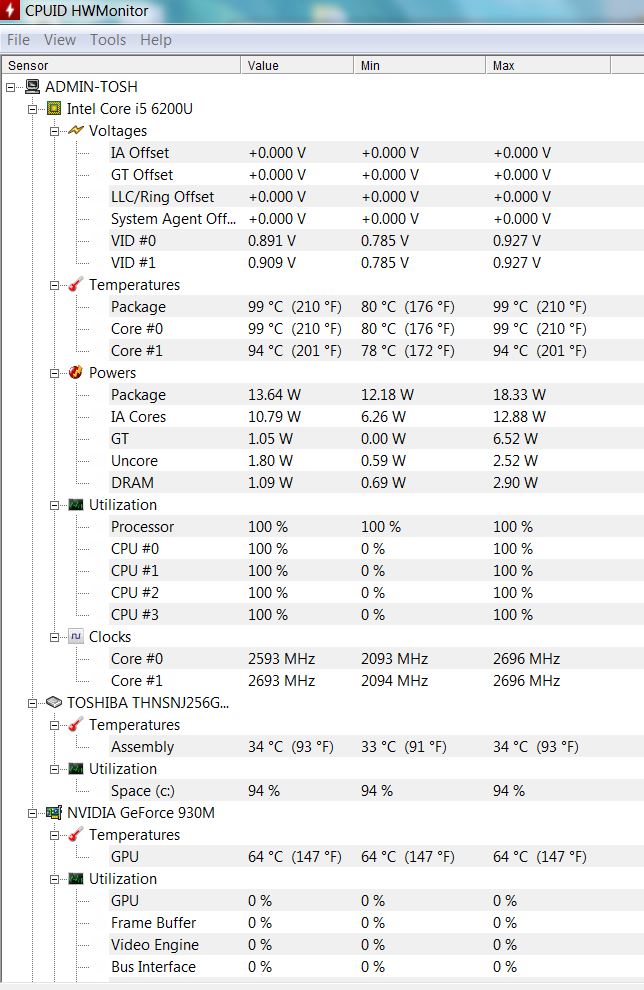
Task: Click the CPU Temperatures thermometer icon
Action: click(76, 285)
